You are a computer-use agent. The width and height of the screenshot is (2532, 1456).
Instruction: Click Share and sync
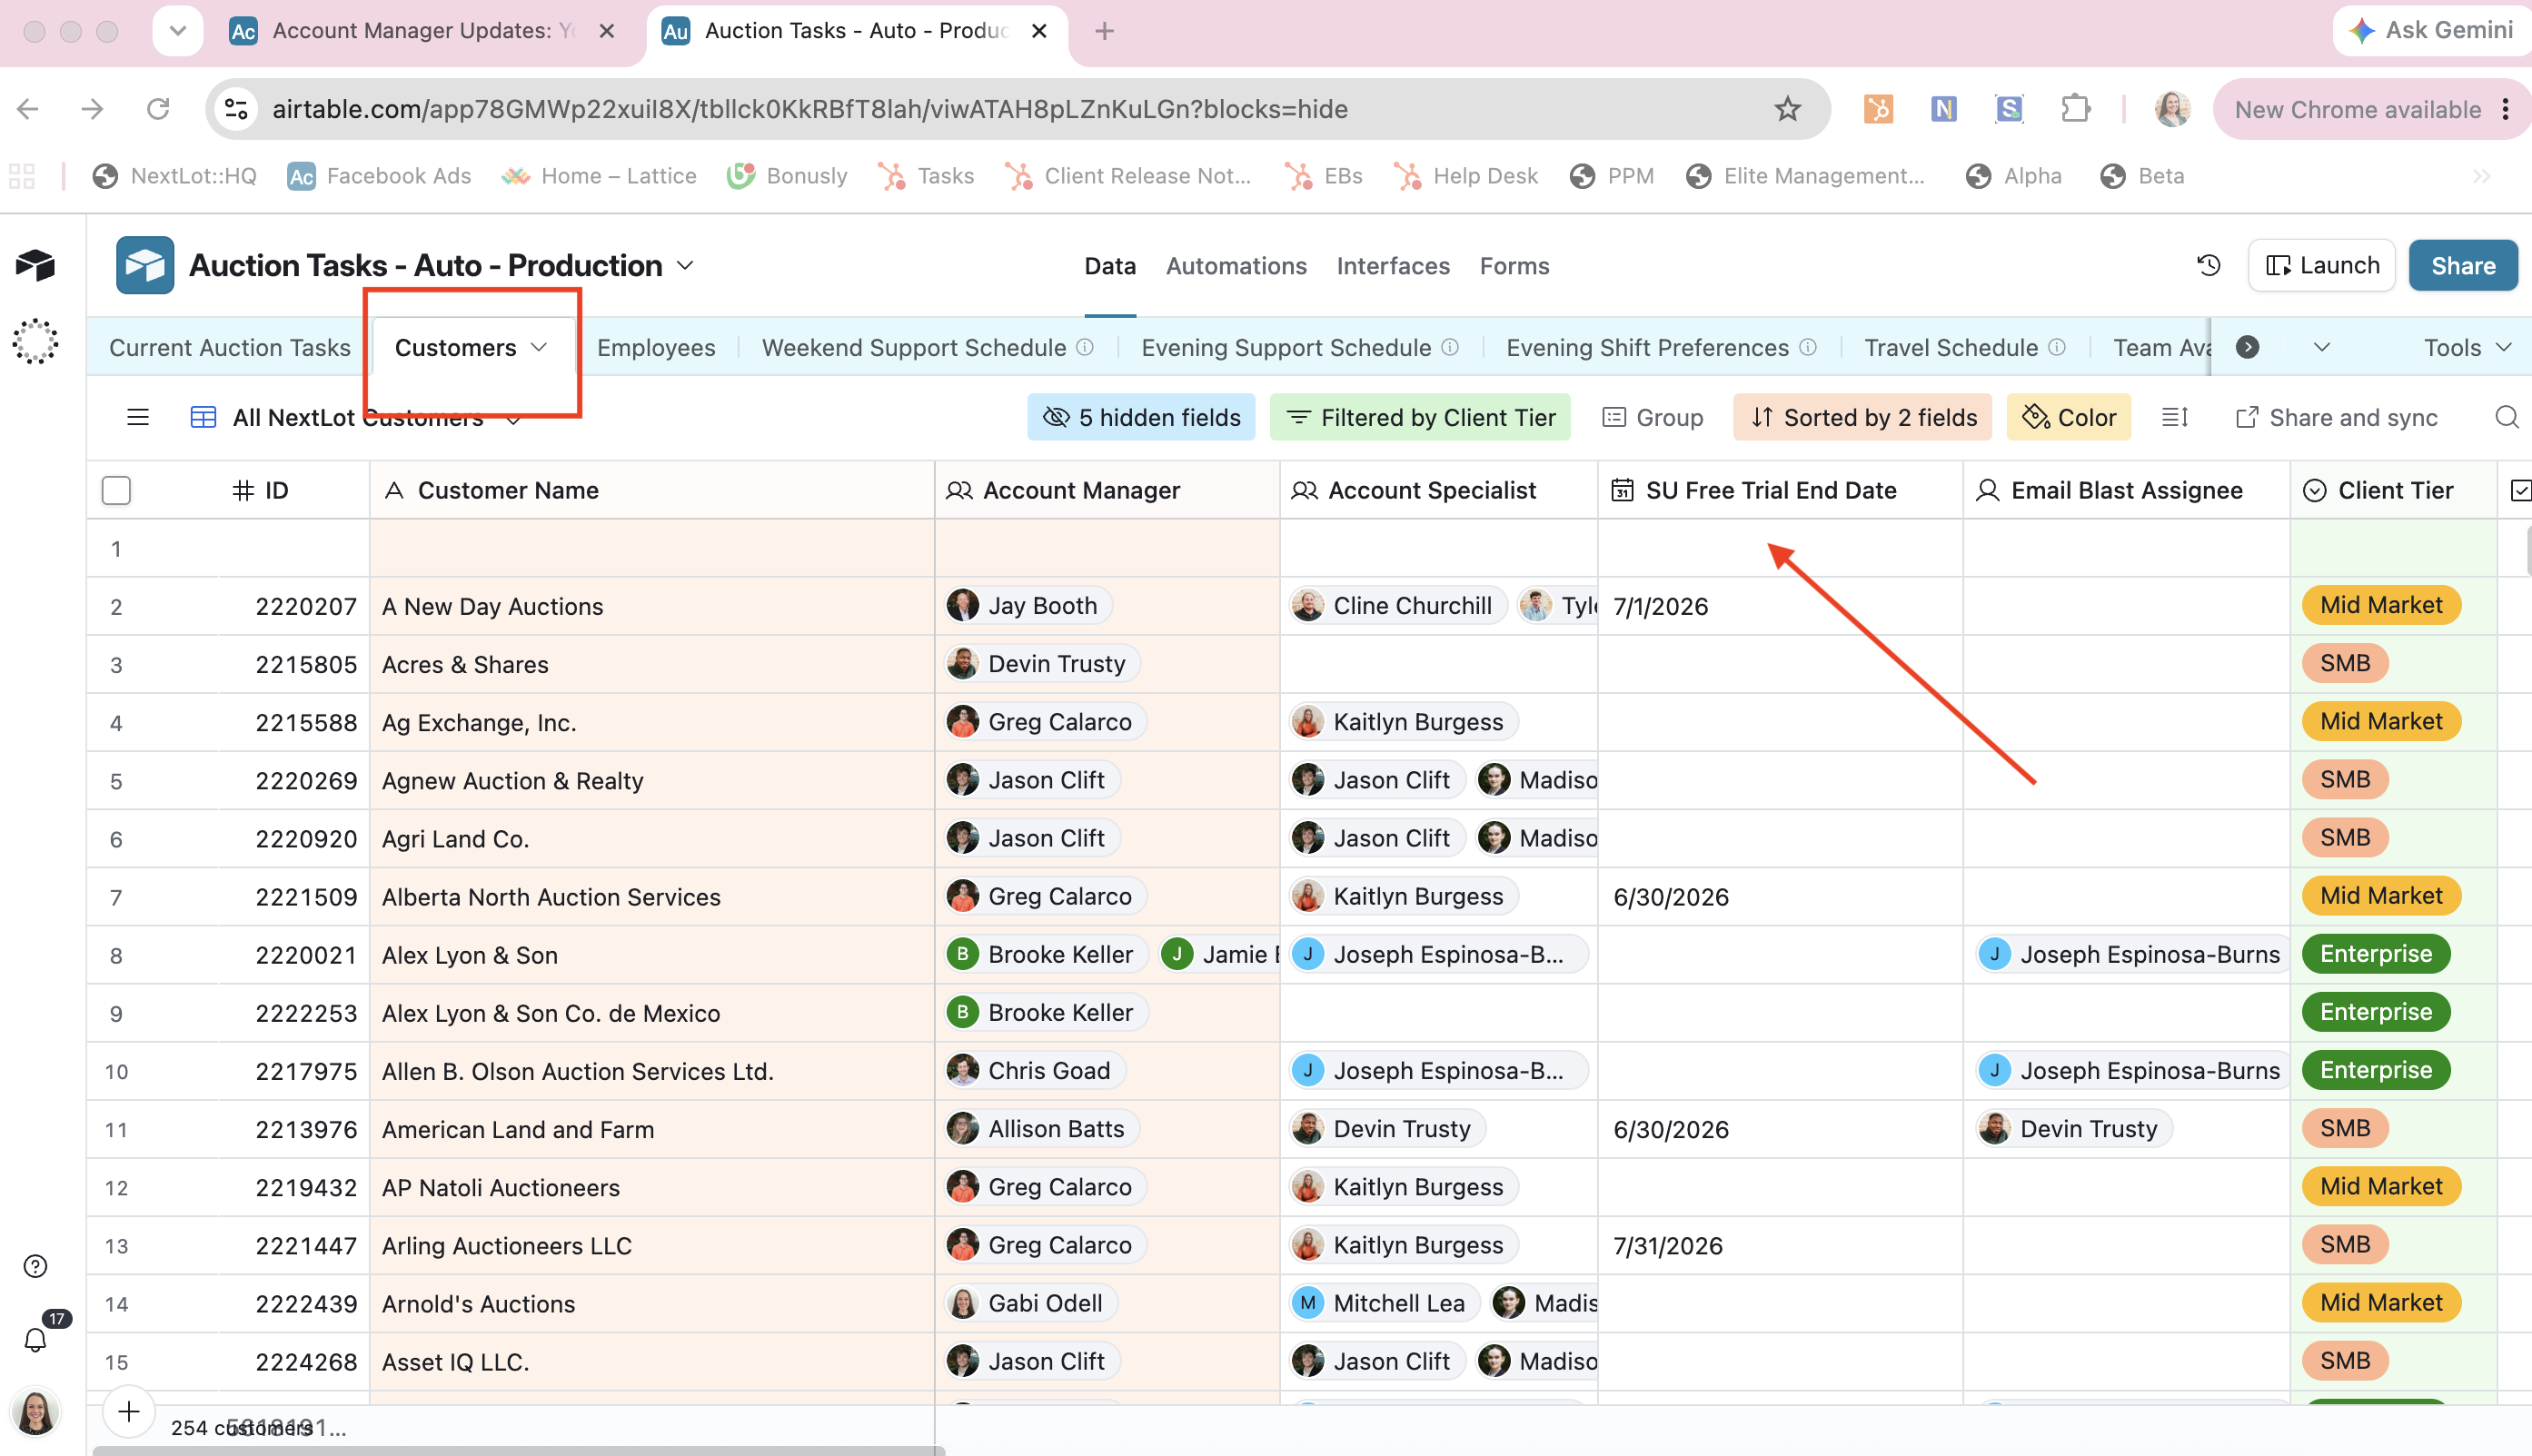pyautogui.click(x=2337, y=417)
